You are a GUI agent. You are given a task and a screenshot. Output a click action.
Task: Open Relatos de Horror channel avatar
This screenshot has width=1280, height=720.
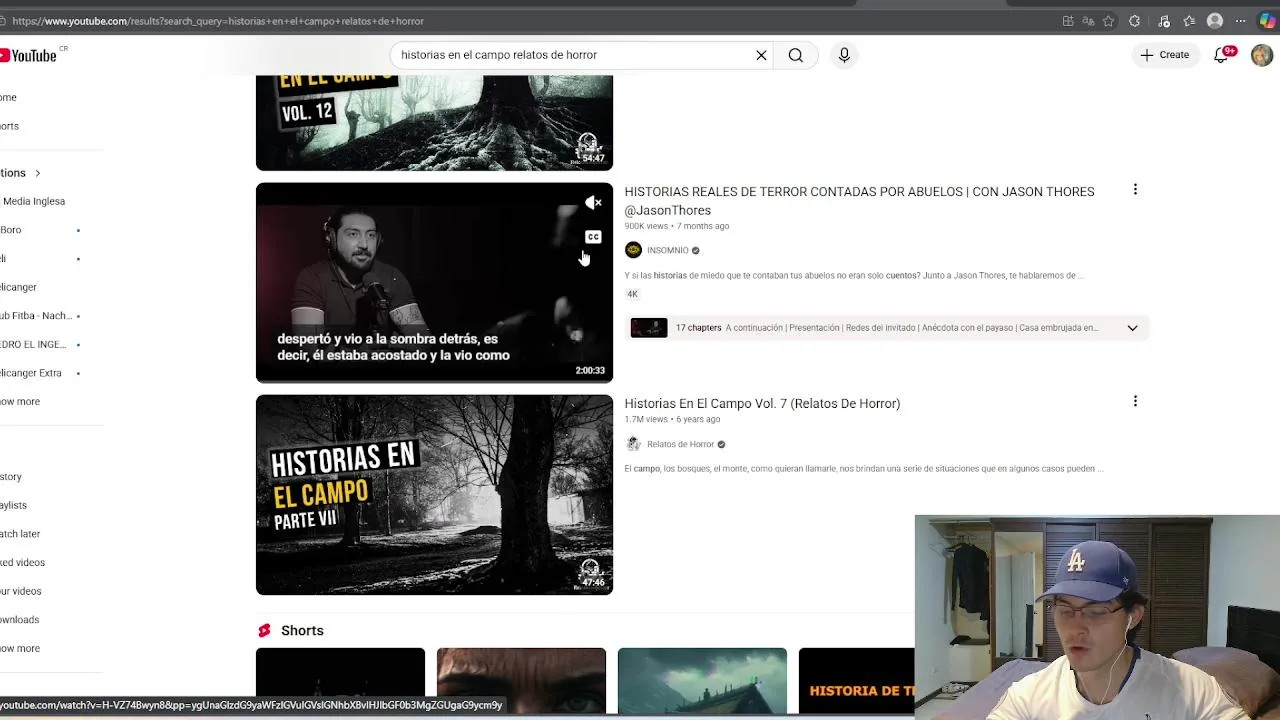633,444
